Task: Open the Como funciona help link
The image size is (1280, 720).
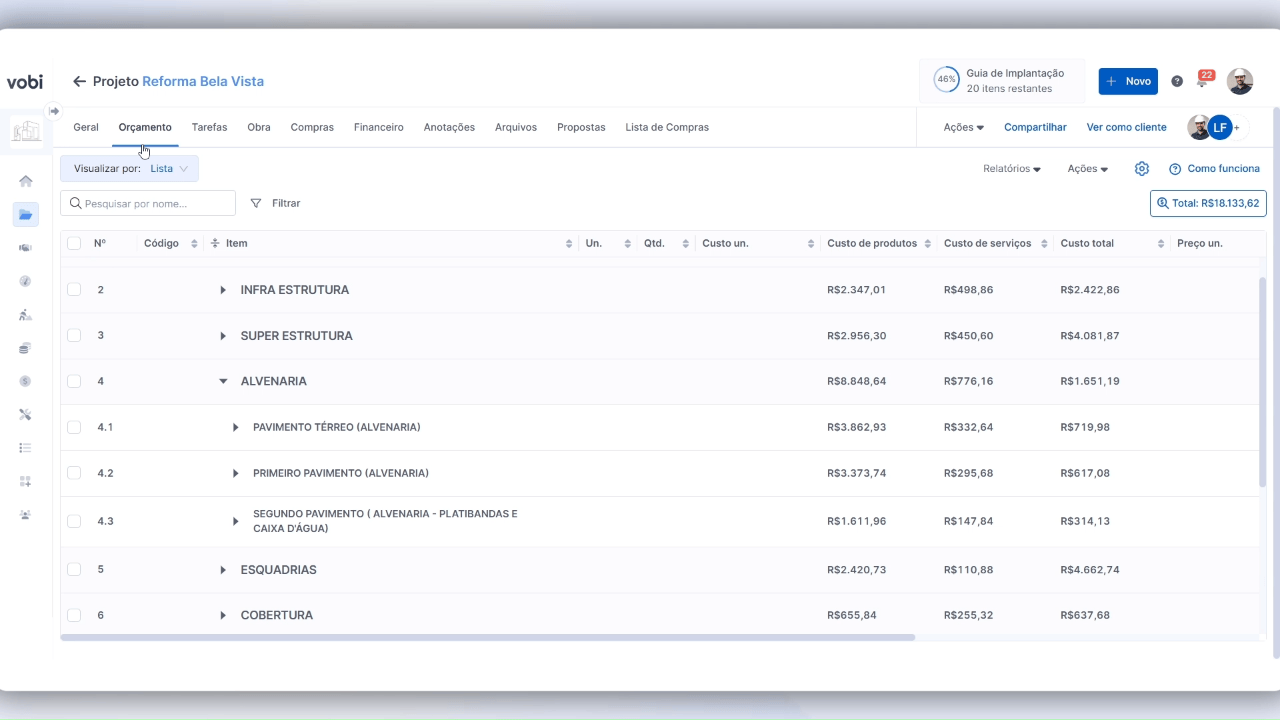Action: click(1214, 169)
